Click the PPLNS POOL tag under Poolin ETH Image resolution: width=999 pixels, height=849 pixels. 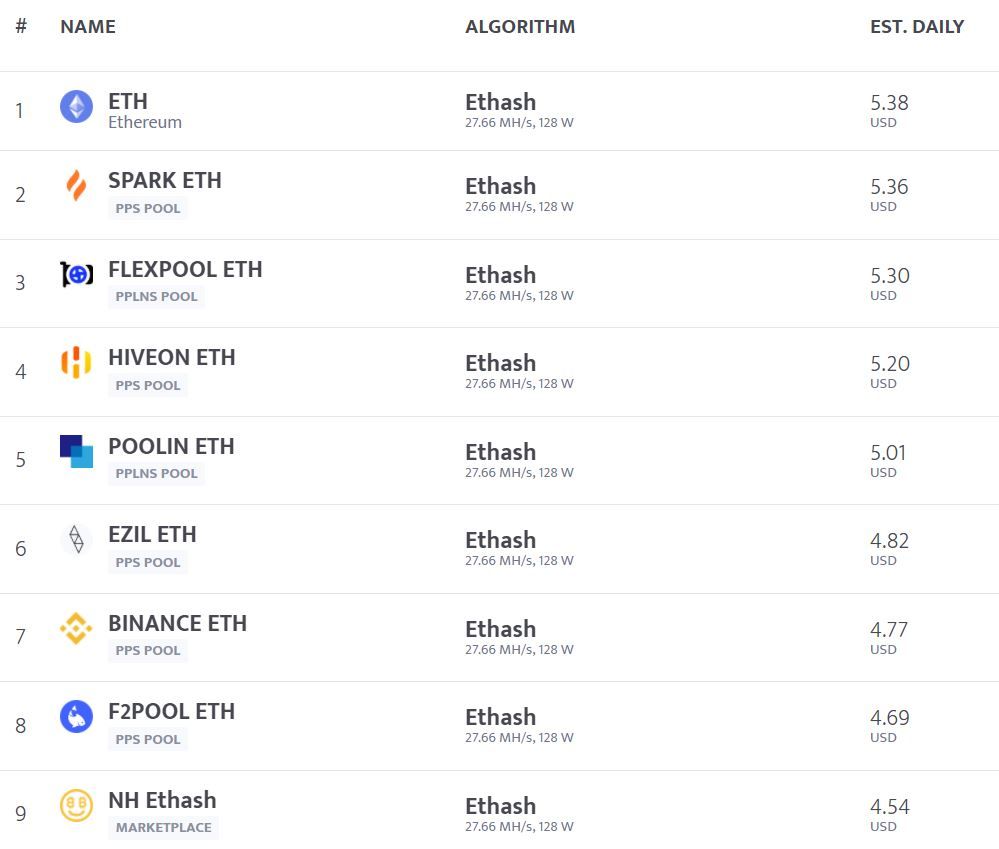click(157, 473)
